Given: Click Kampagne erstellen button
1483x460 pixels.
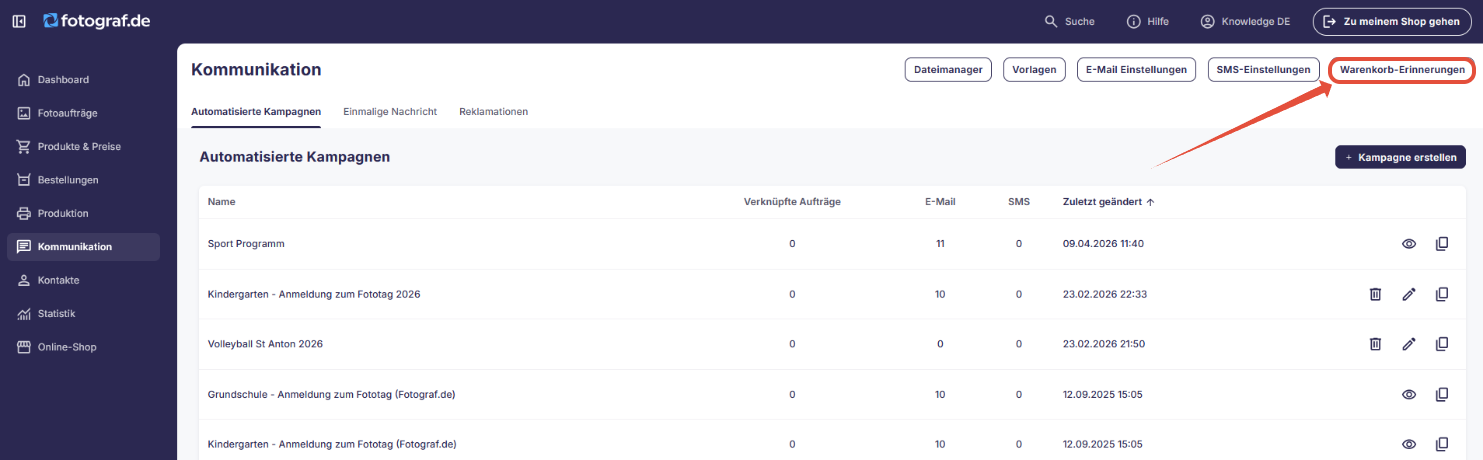Looking at the screenshot, I should click(x=1400, y=157).
